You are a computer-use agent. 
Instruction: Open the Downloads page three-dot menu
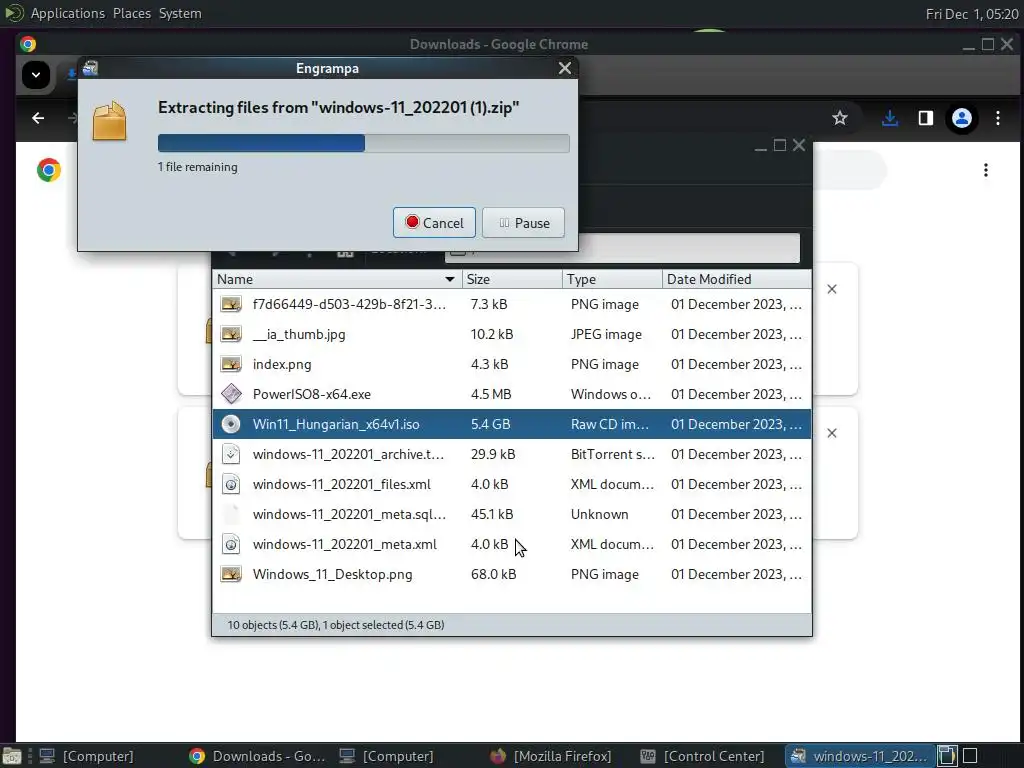[x=985, y=170]
